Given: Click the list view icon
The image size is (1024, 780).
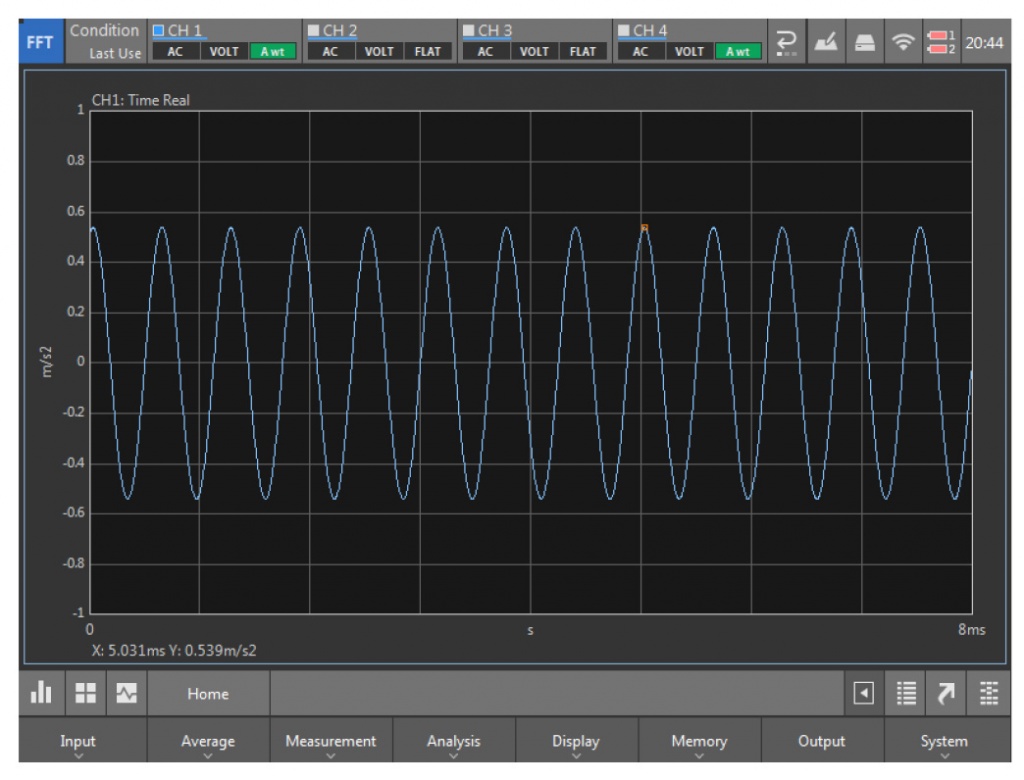Looking at the screenshot, I should pyautogui.click(x=907, y=693).
